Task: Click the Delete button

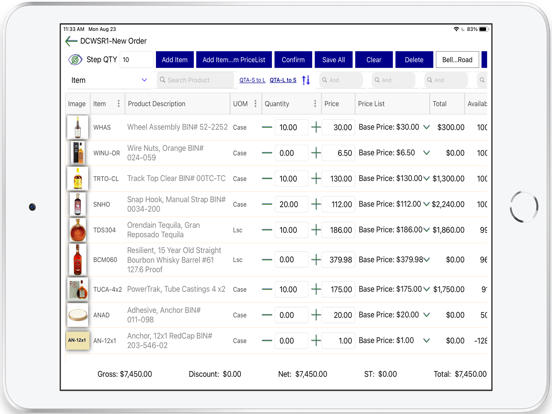Action: [414, 59]
